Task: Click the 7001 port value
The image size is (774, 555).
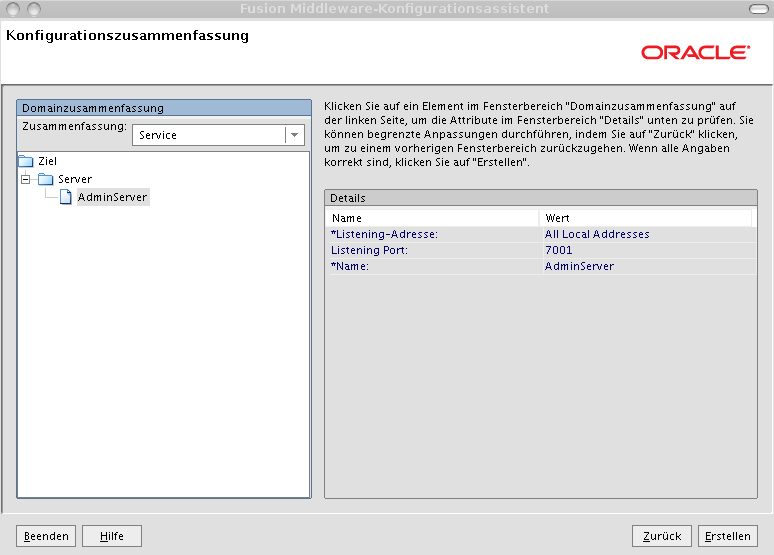Action: click(558, 250)
